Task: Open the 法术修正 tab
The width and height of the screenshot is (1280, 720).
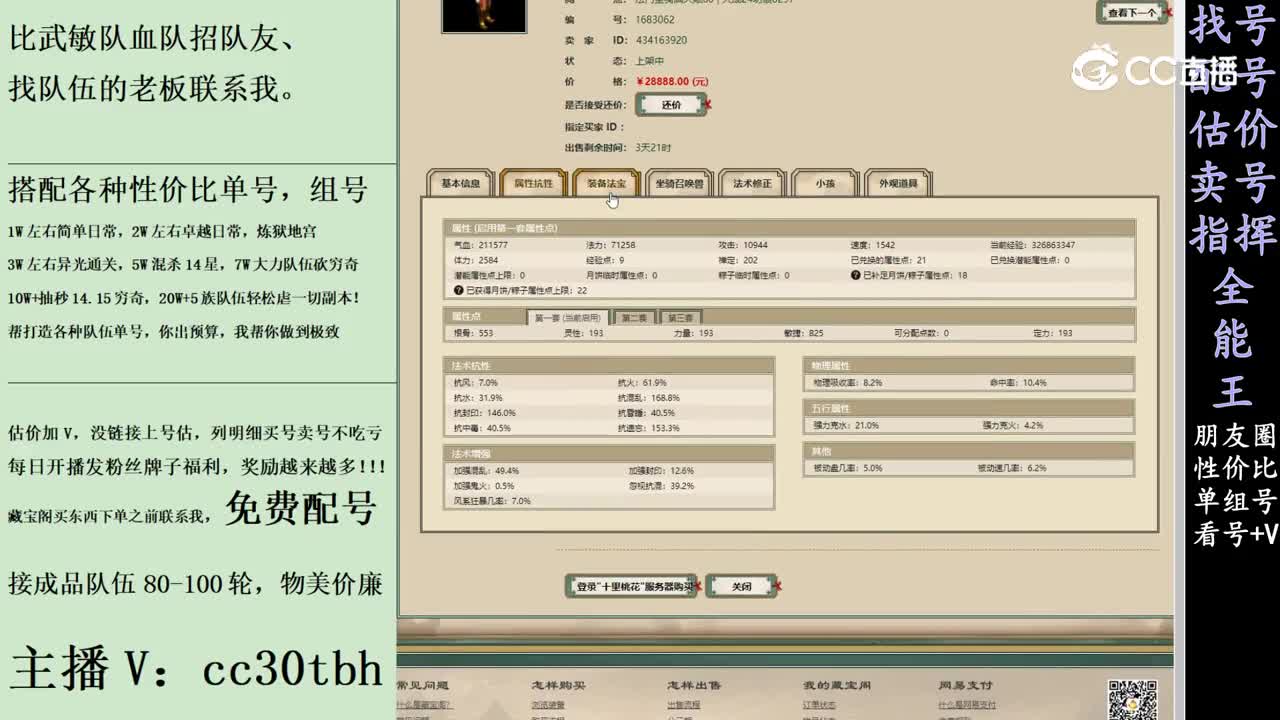Action: pyautogui.click(x=752, y=184)
